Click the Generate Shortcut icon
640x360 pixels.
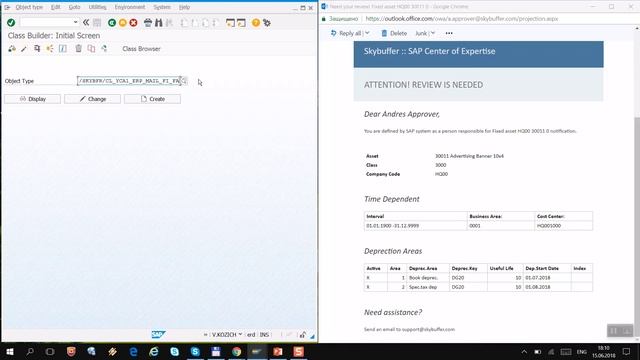pyautogui.click(x=241, y=23)
